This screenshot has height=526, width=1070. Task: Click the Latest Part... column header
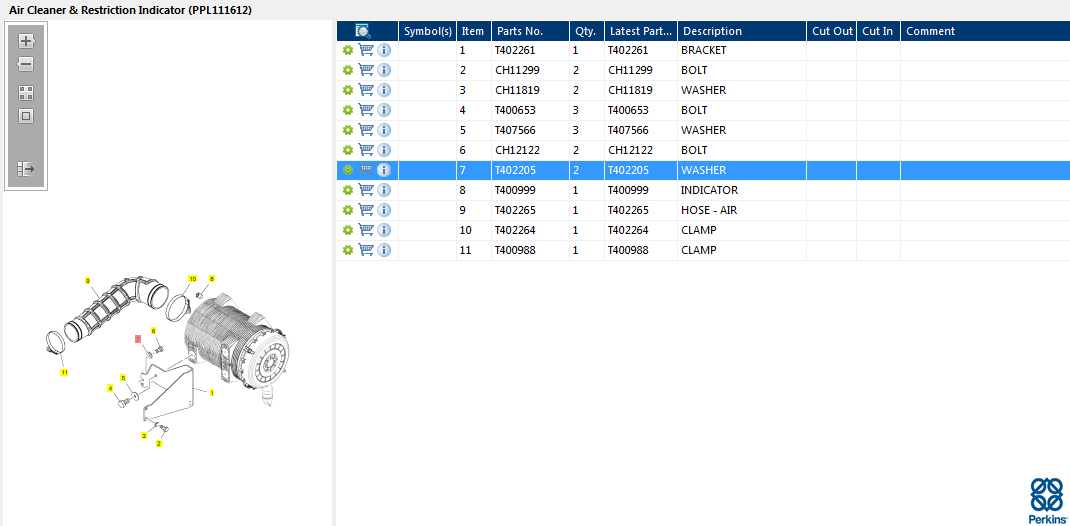pos(641,31)
